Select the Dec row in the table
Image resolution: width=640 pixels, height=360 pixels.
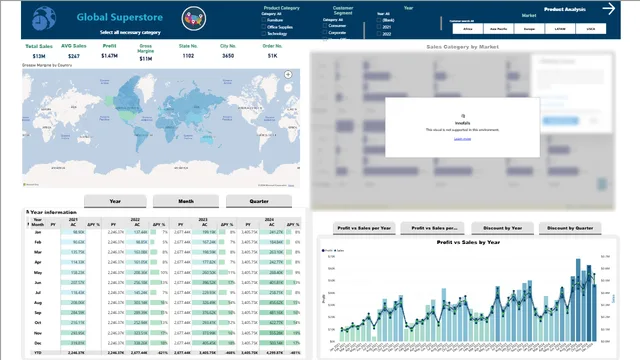166,343
